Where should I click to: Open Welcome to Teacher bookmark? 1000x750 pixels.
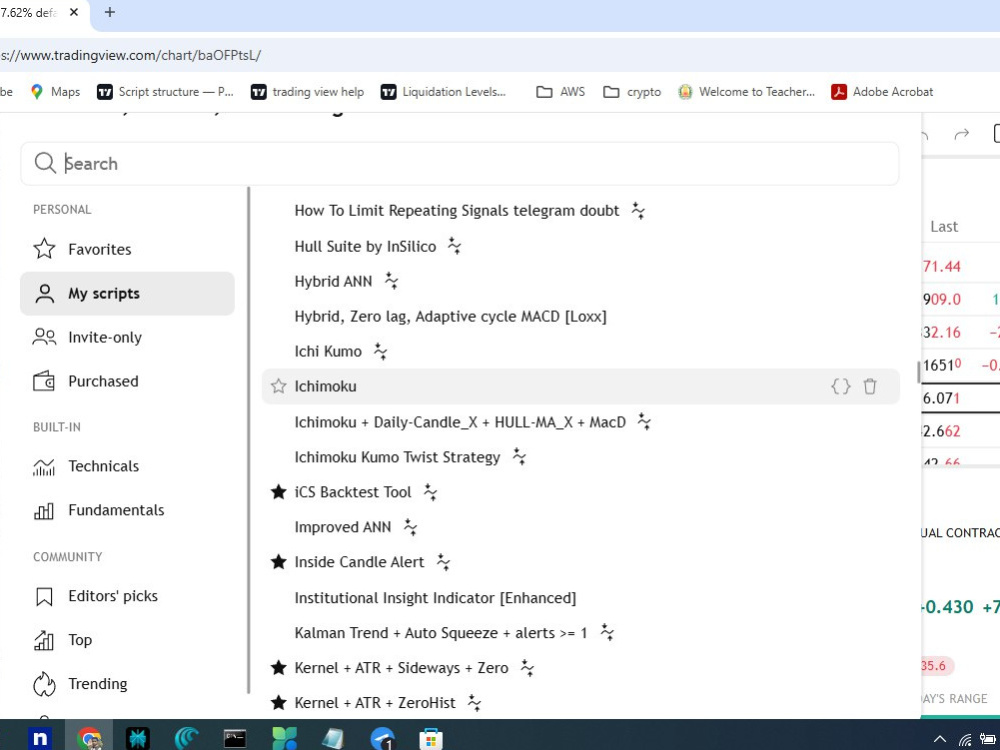pyautogui.click(x=746, y=92)
